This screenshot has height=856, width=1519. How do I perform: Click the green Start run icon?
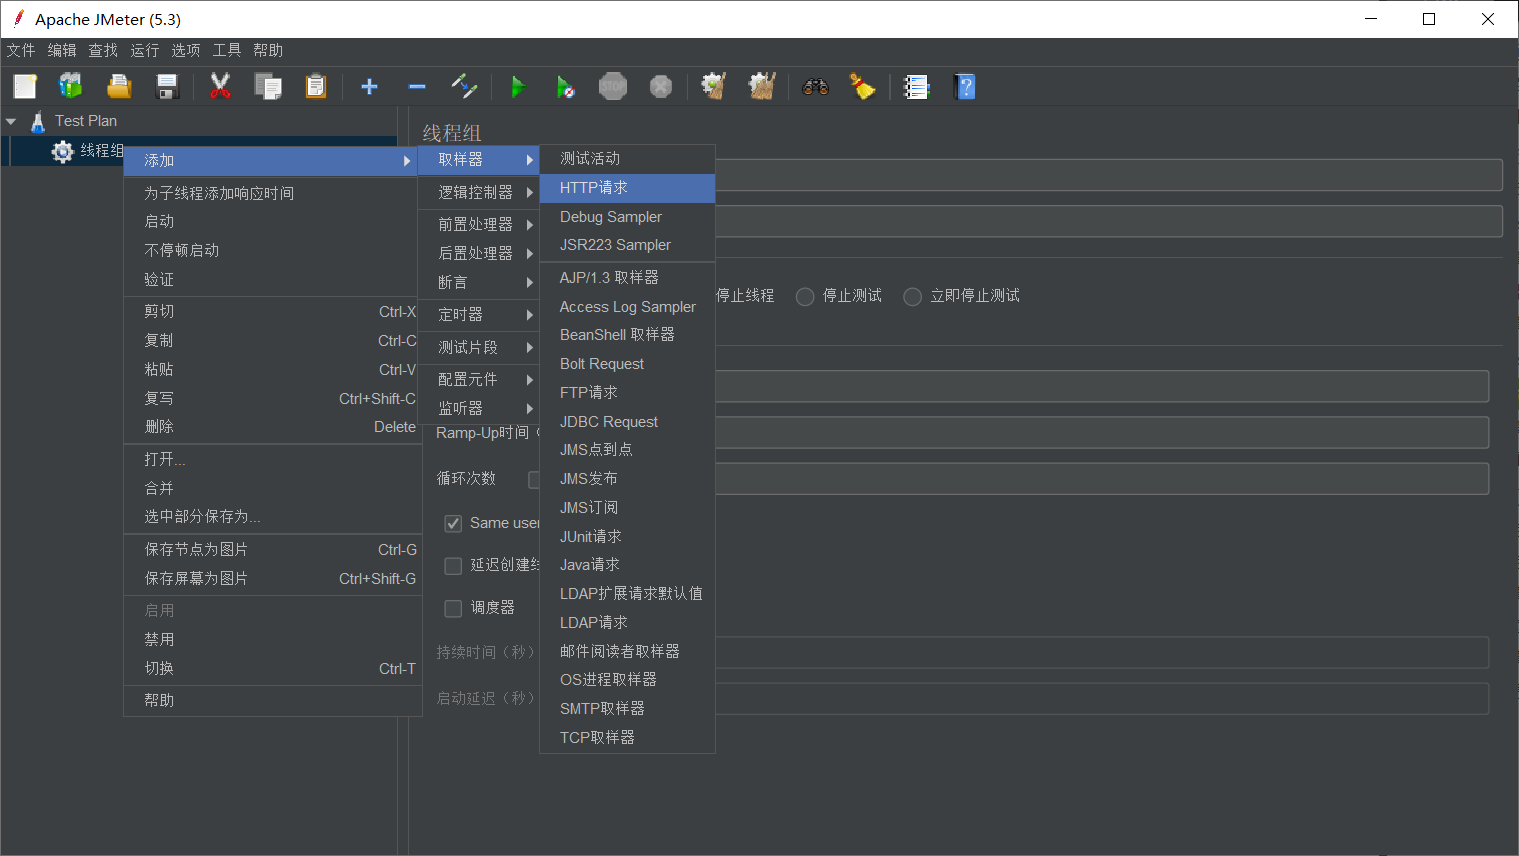coord(517,87)
